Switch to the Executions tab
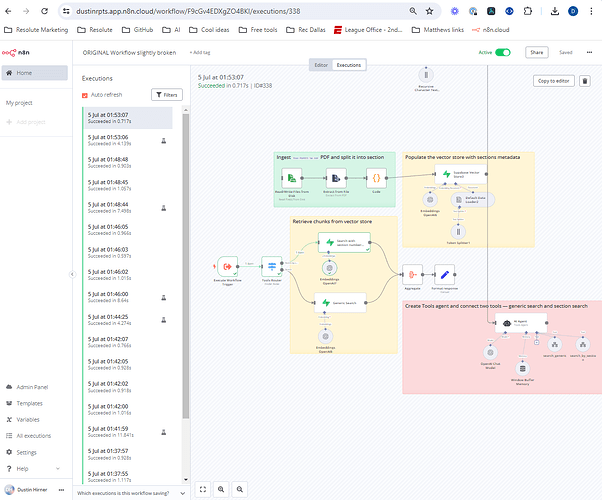The width and height of the screenshot is (602, 500). 349,65
